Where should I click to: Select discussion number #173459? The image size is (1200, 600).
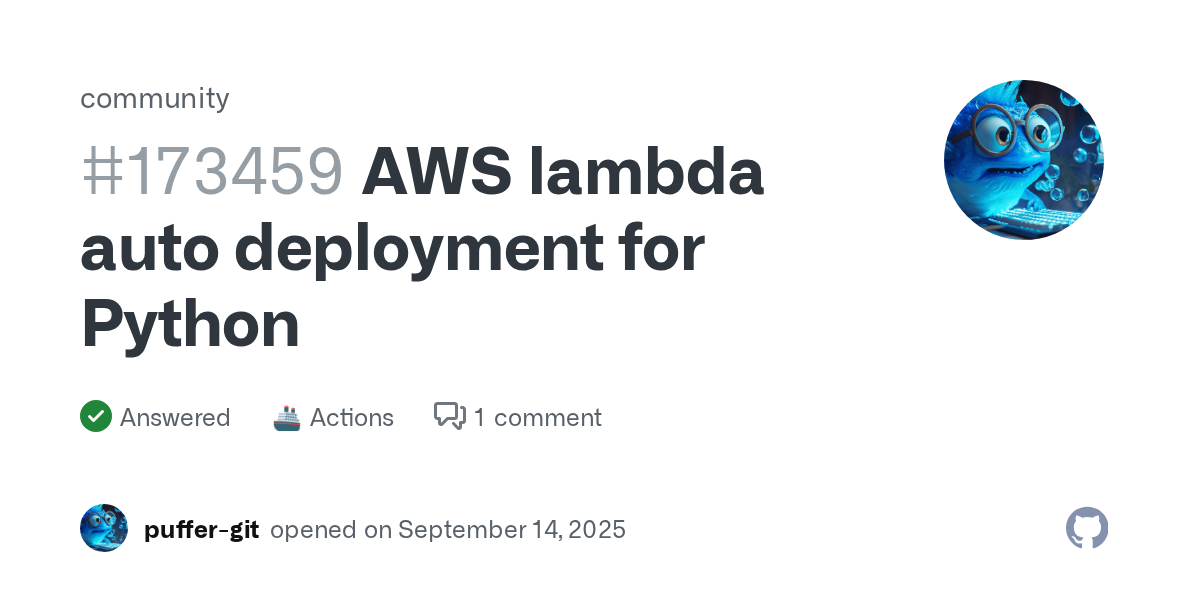212,172
